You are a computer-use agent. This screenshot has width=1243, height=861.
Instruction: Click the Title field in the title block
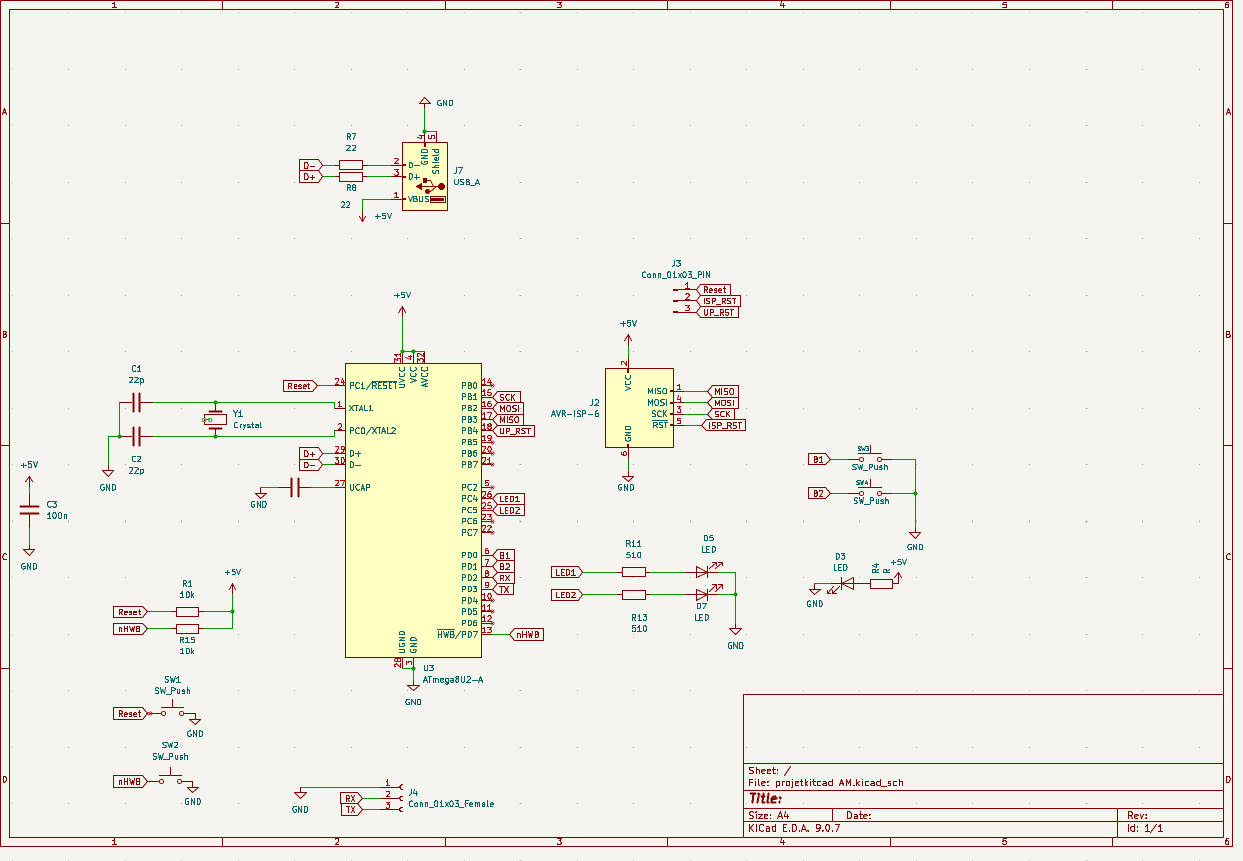(x=765, y=798)
